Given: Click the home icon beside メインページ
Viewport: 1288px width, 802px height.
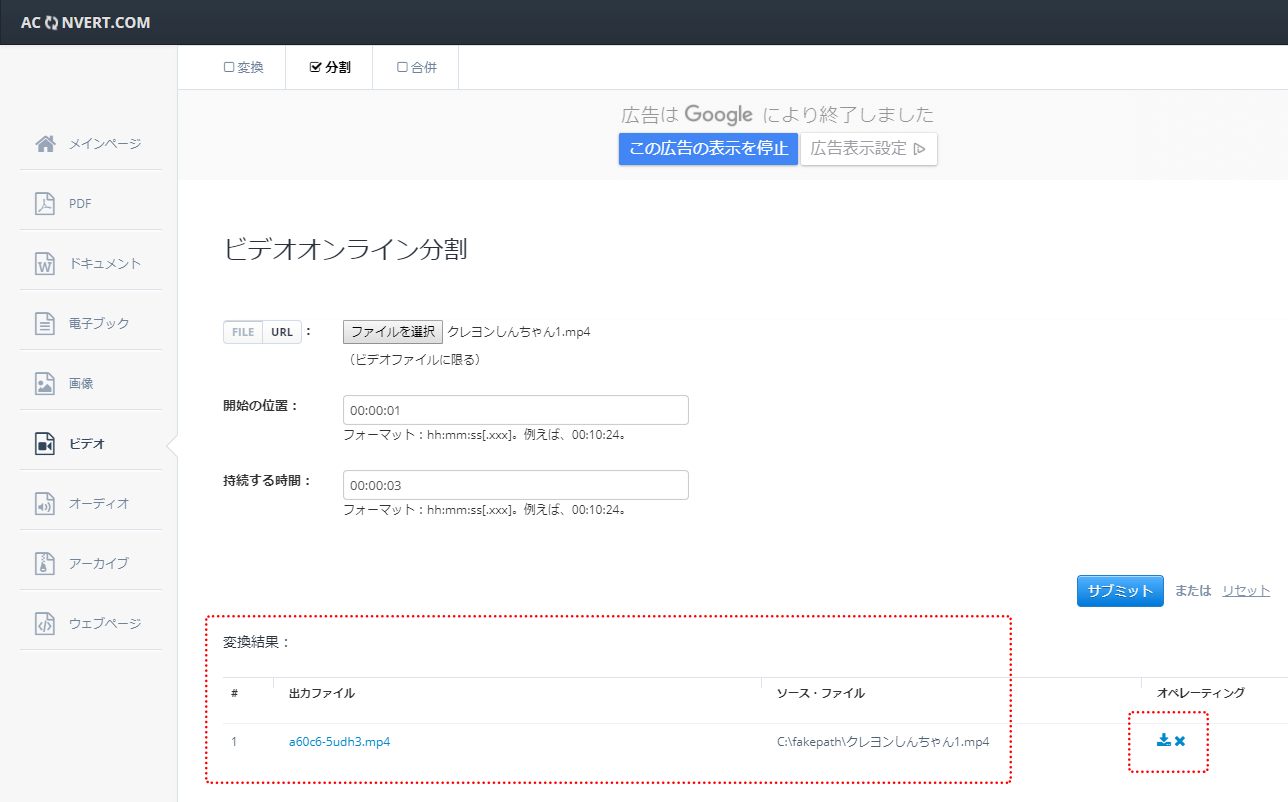Looking at the screenshot, I should (45, 143).
